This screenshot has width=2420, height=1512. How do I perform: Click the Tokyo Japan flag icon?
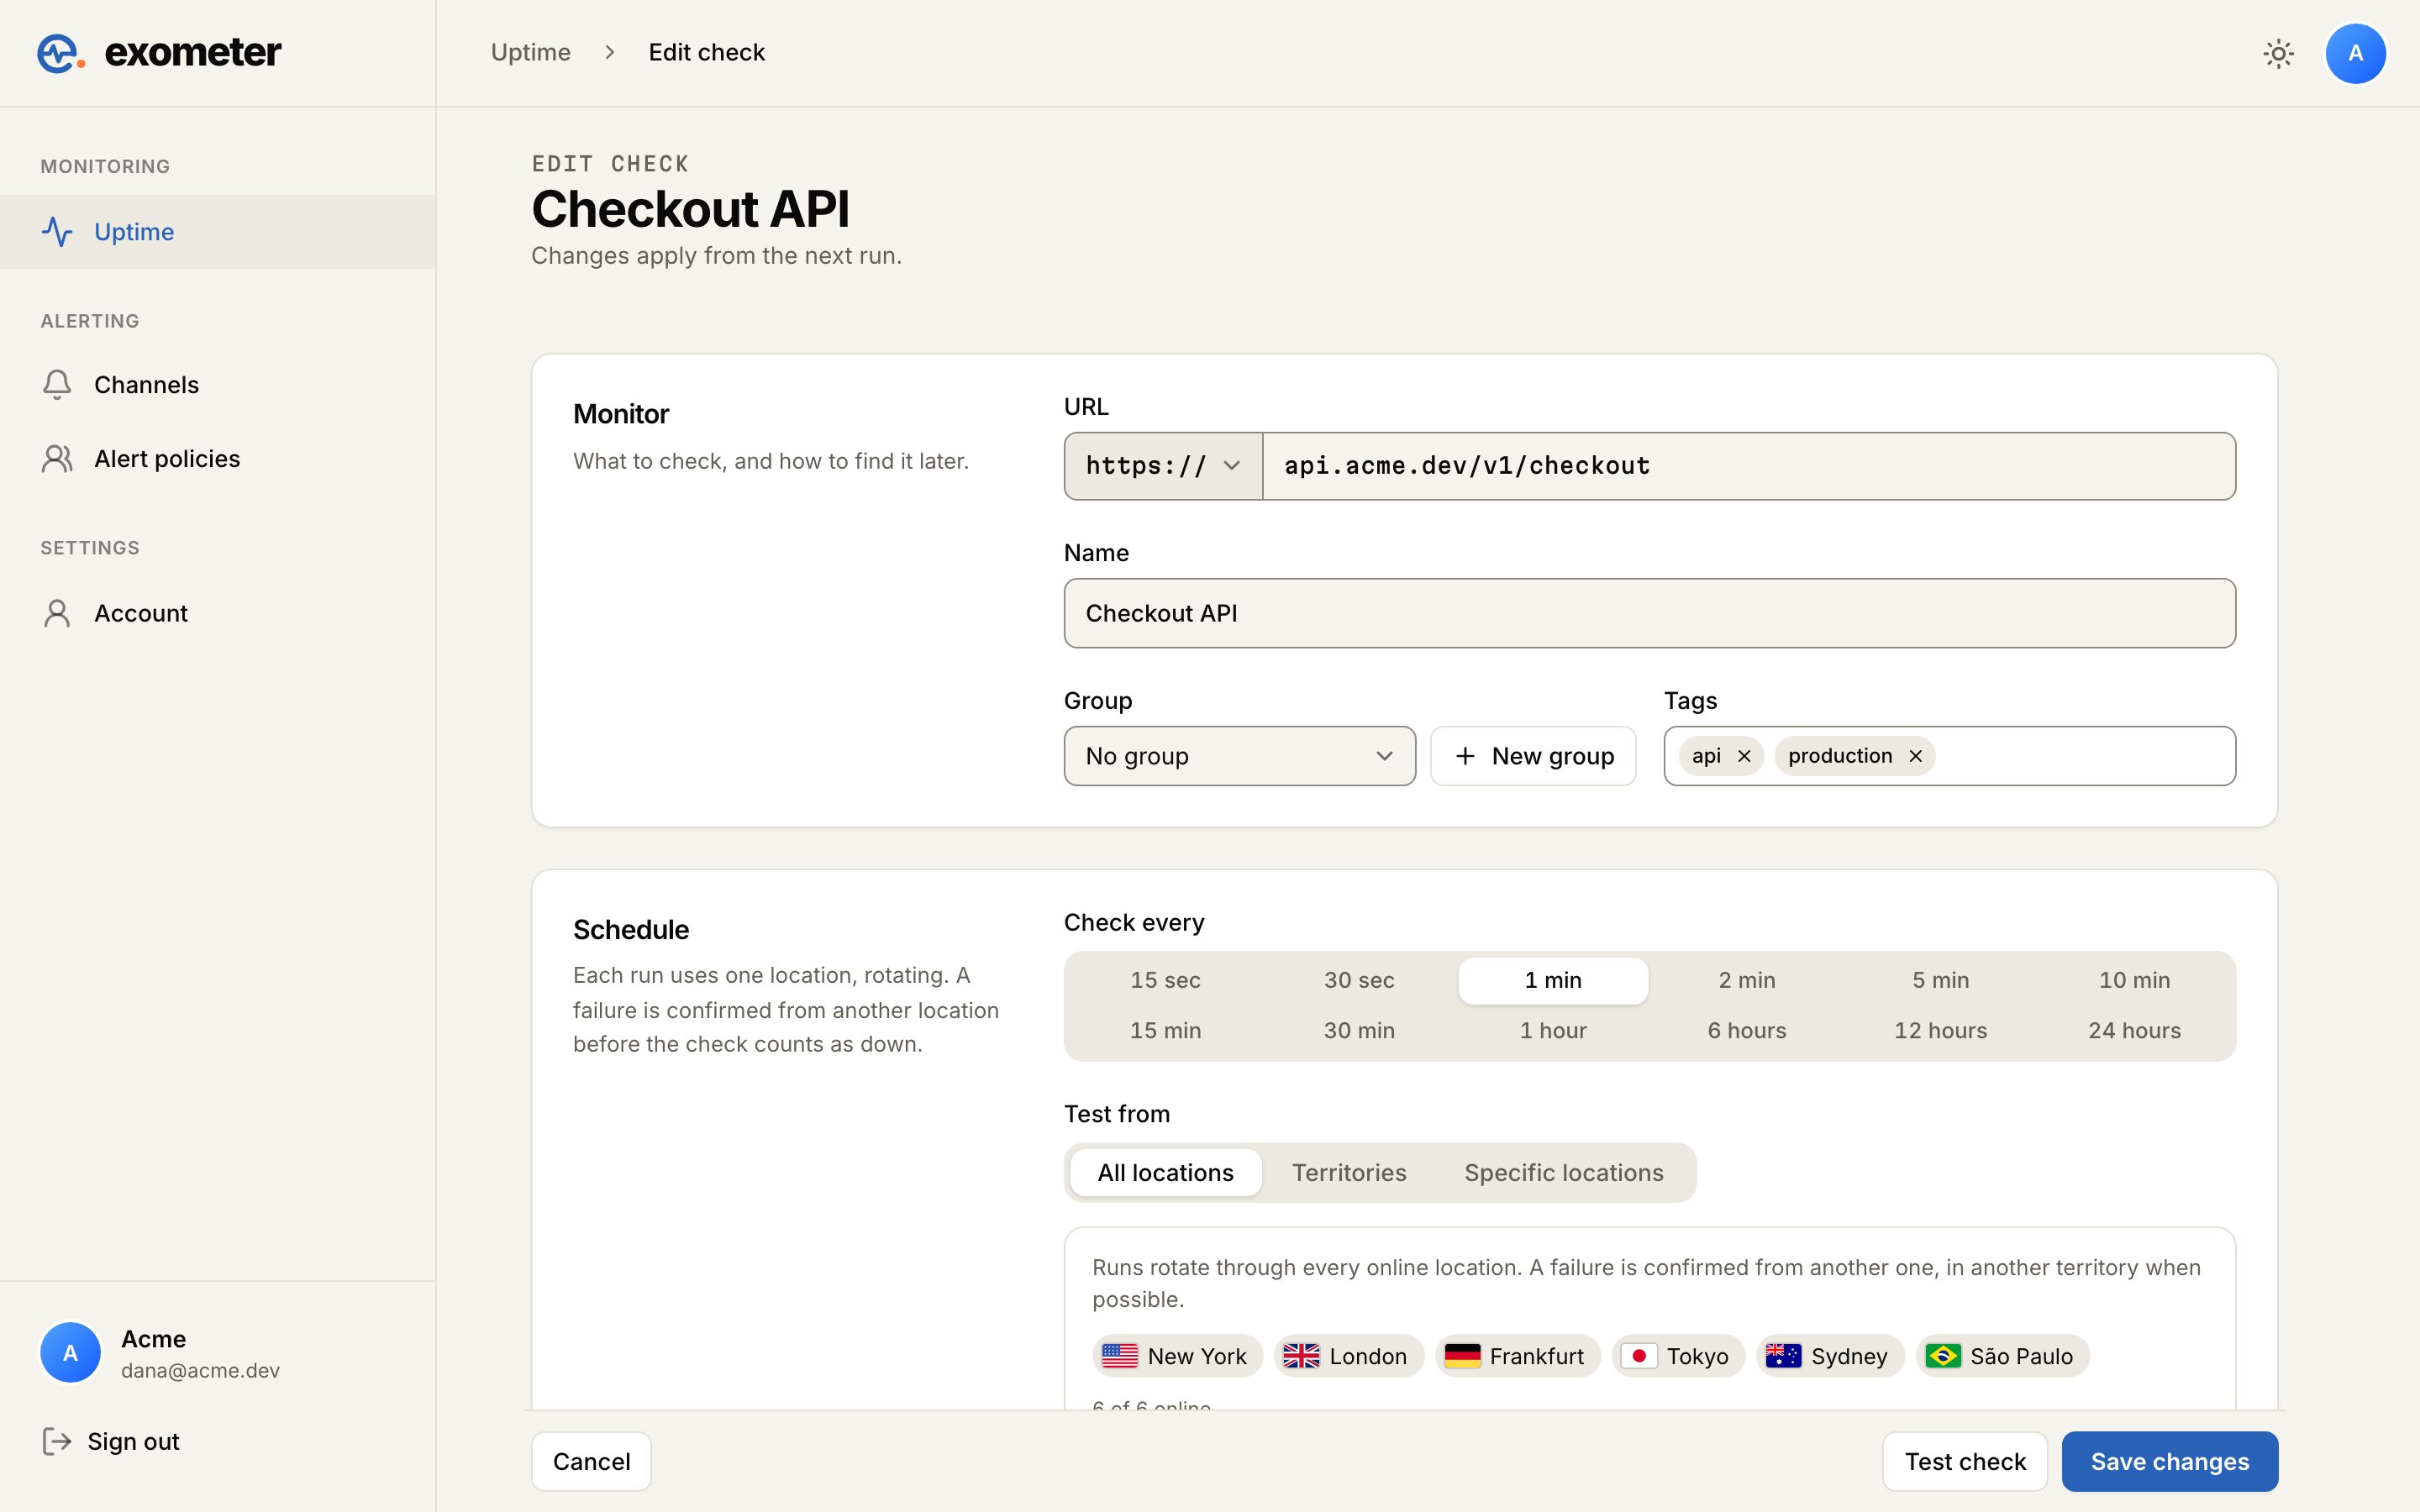pyautogui.click(x=1639, y=1356)
